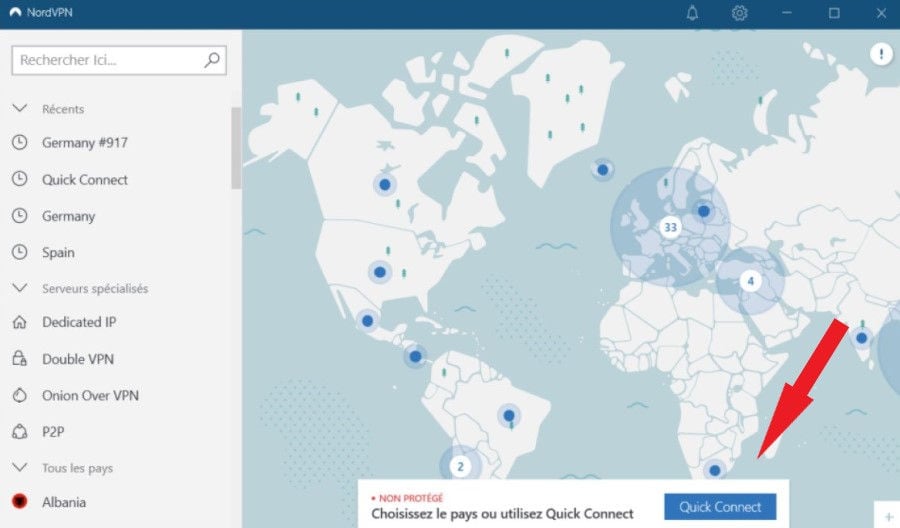
Task: Select Spain from recent connections
Action: (58, 253)
